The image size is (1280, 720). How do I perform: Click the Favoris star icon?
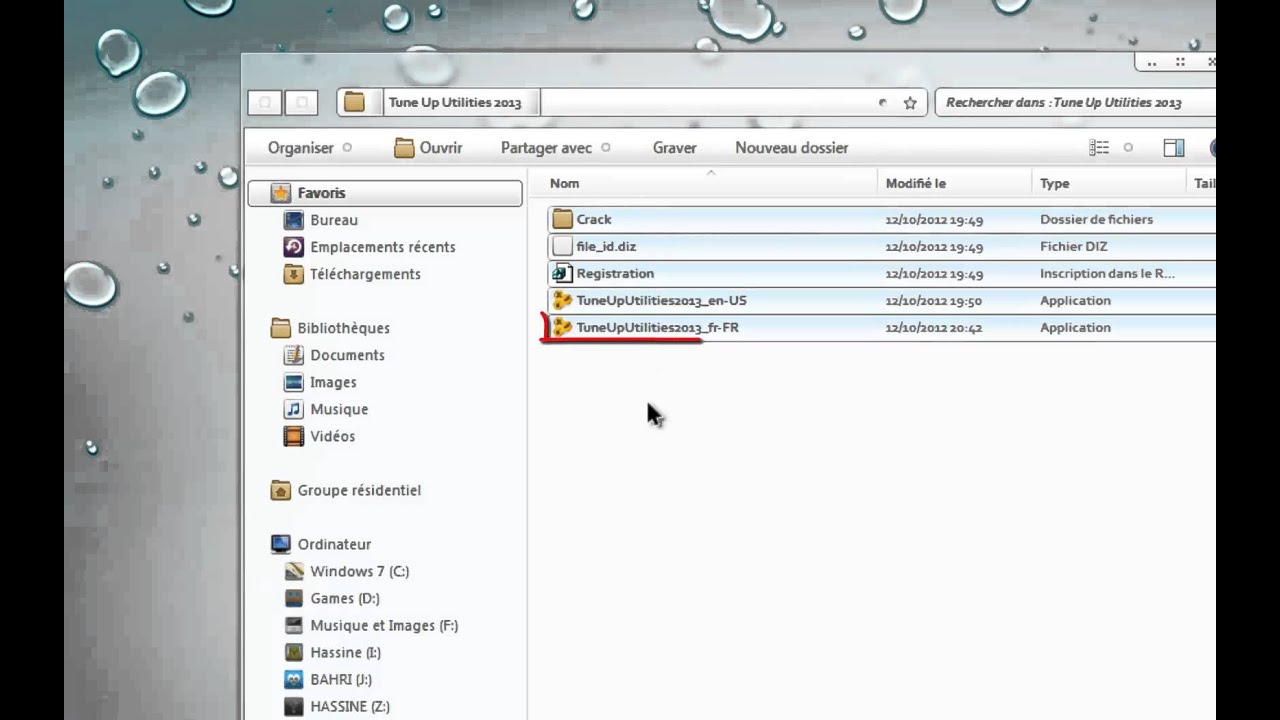tap(281, 193)
